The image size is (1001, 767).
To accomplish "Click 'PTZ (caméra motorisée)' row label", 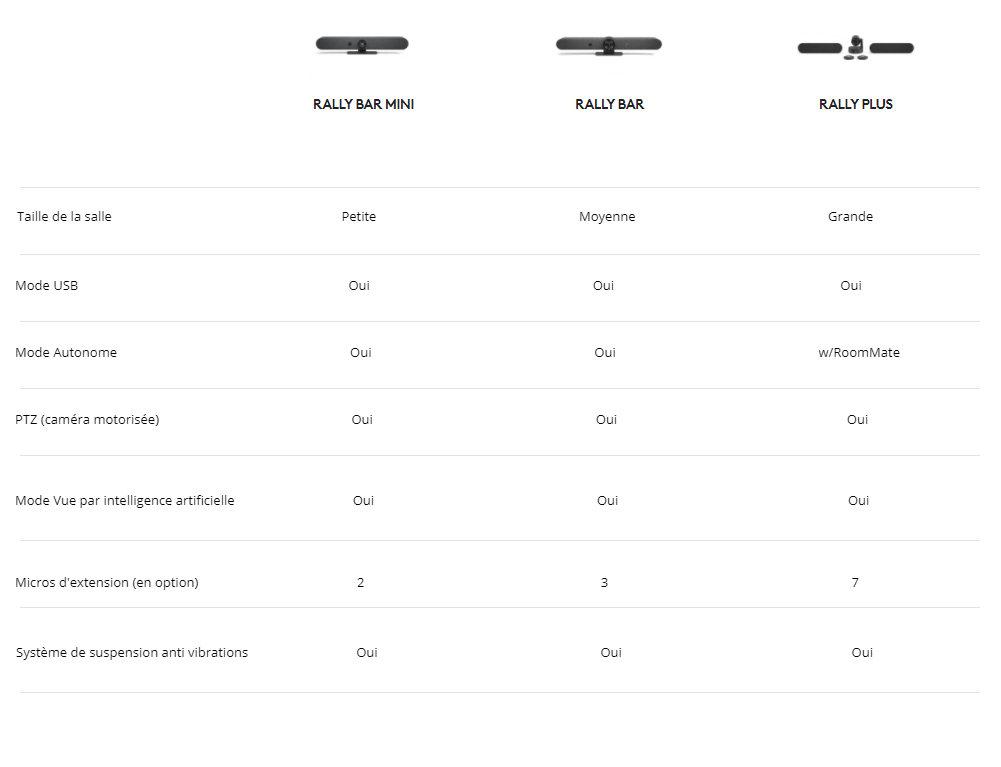I will tap(87, 420).
